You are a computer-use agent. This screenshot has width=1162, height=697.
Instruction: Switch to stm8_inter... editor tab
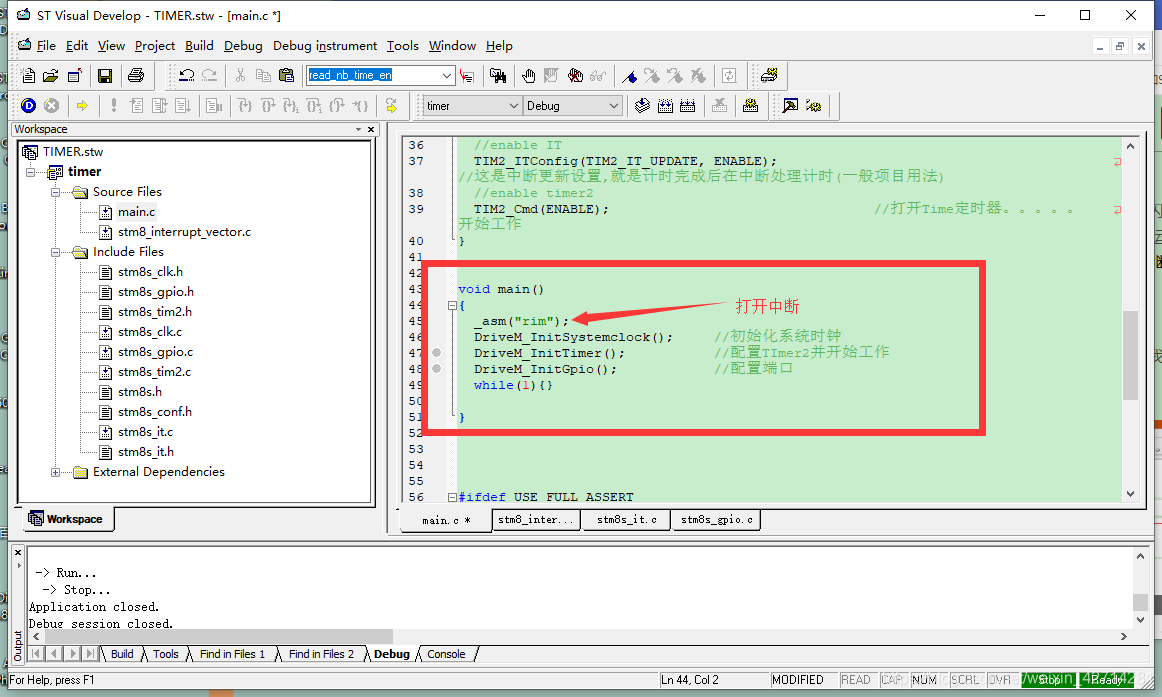[x=537, y=520]
